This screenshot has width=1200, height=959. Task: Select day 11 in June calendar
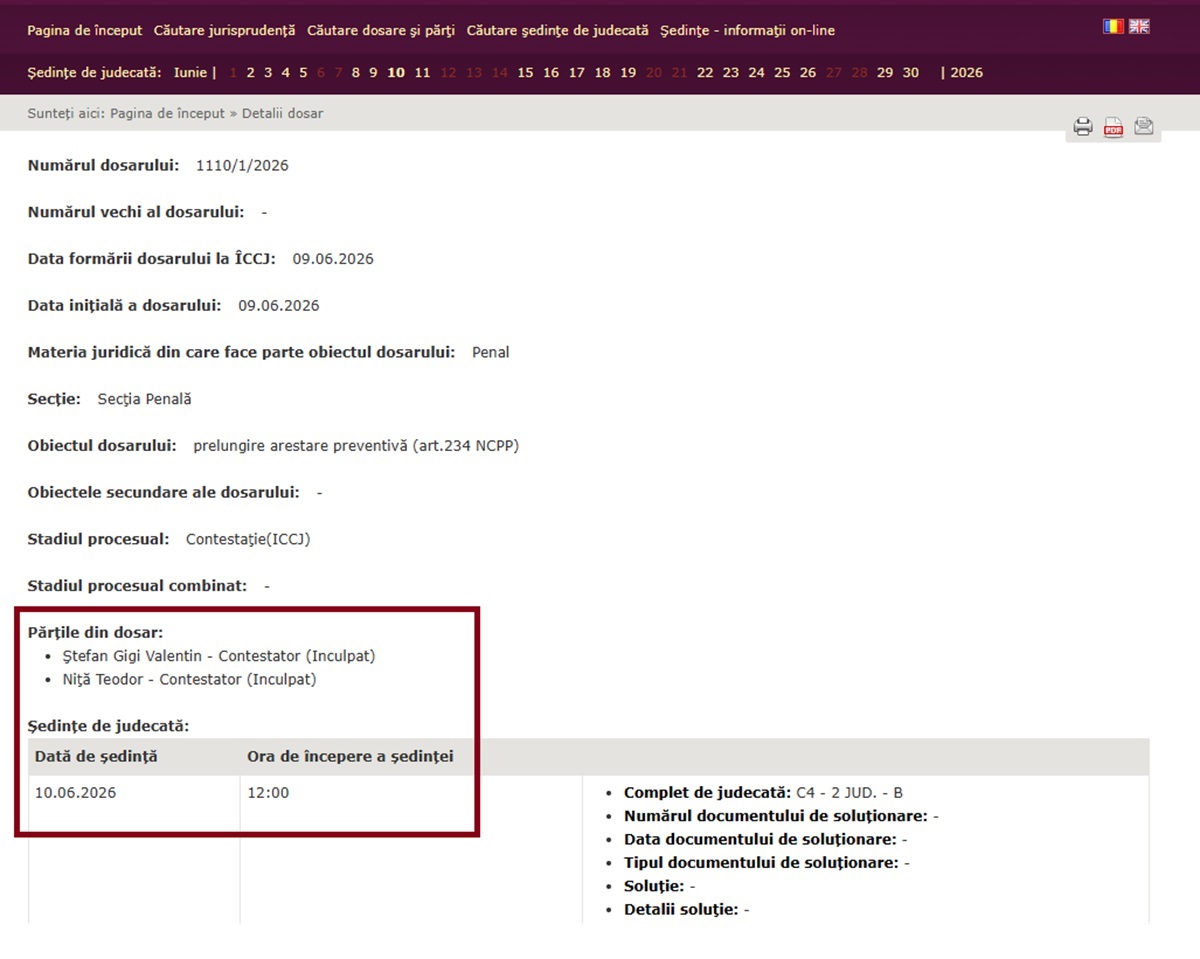point(422,73)
